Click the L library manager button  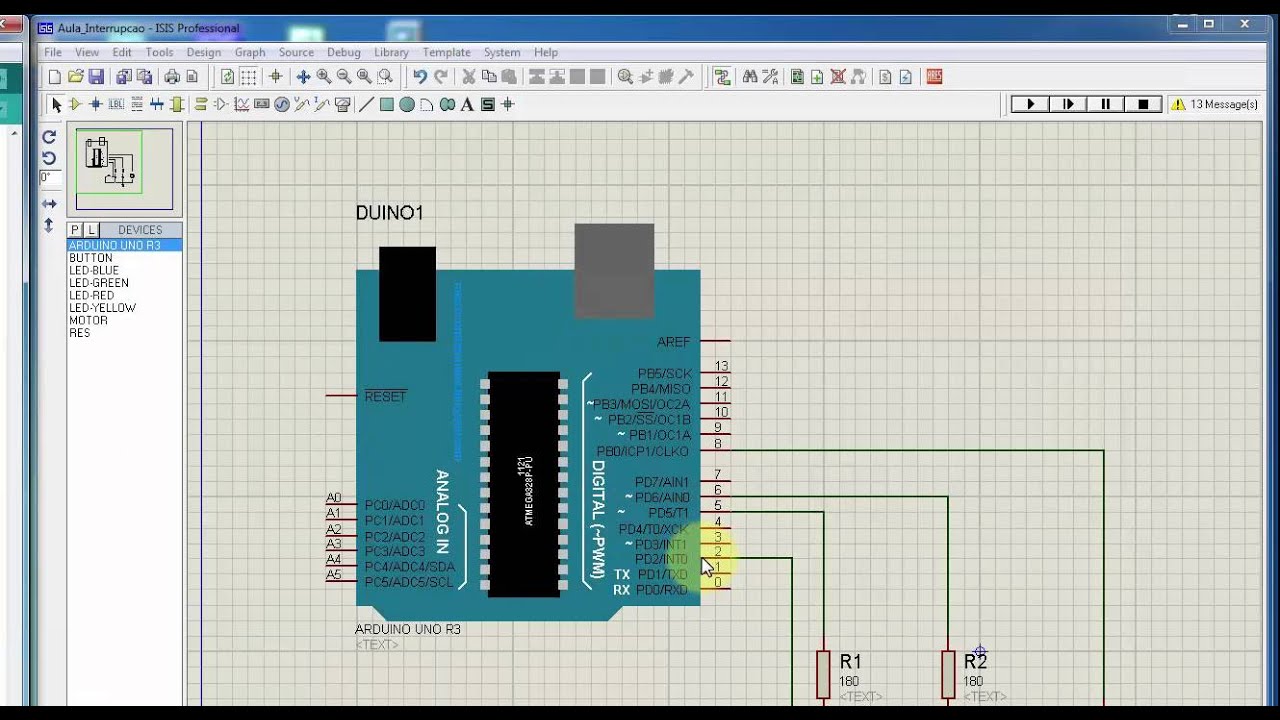click(x=91, y=230)
